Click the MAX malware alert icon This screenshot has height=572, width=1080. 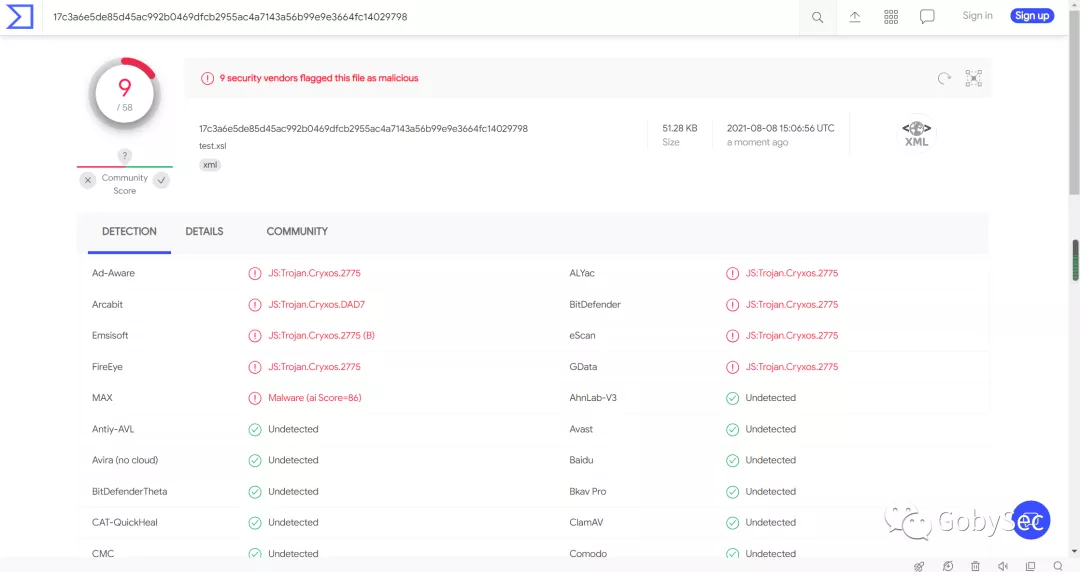(255, 398)
